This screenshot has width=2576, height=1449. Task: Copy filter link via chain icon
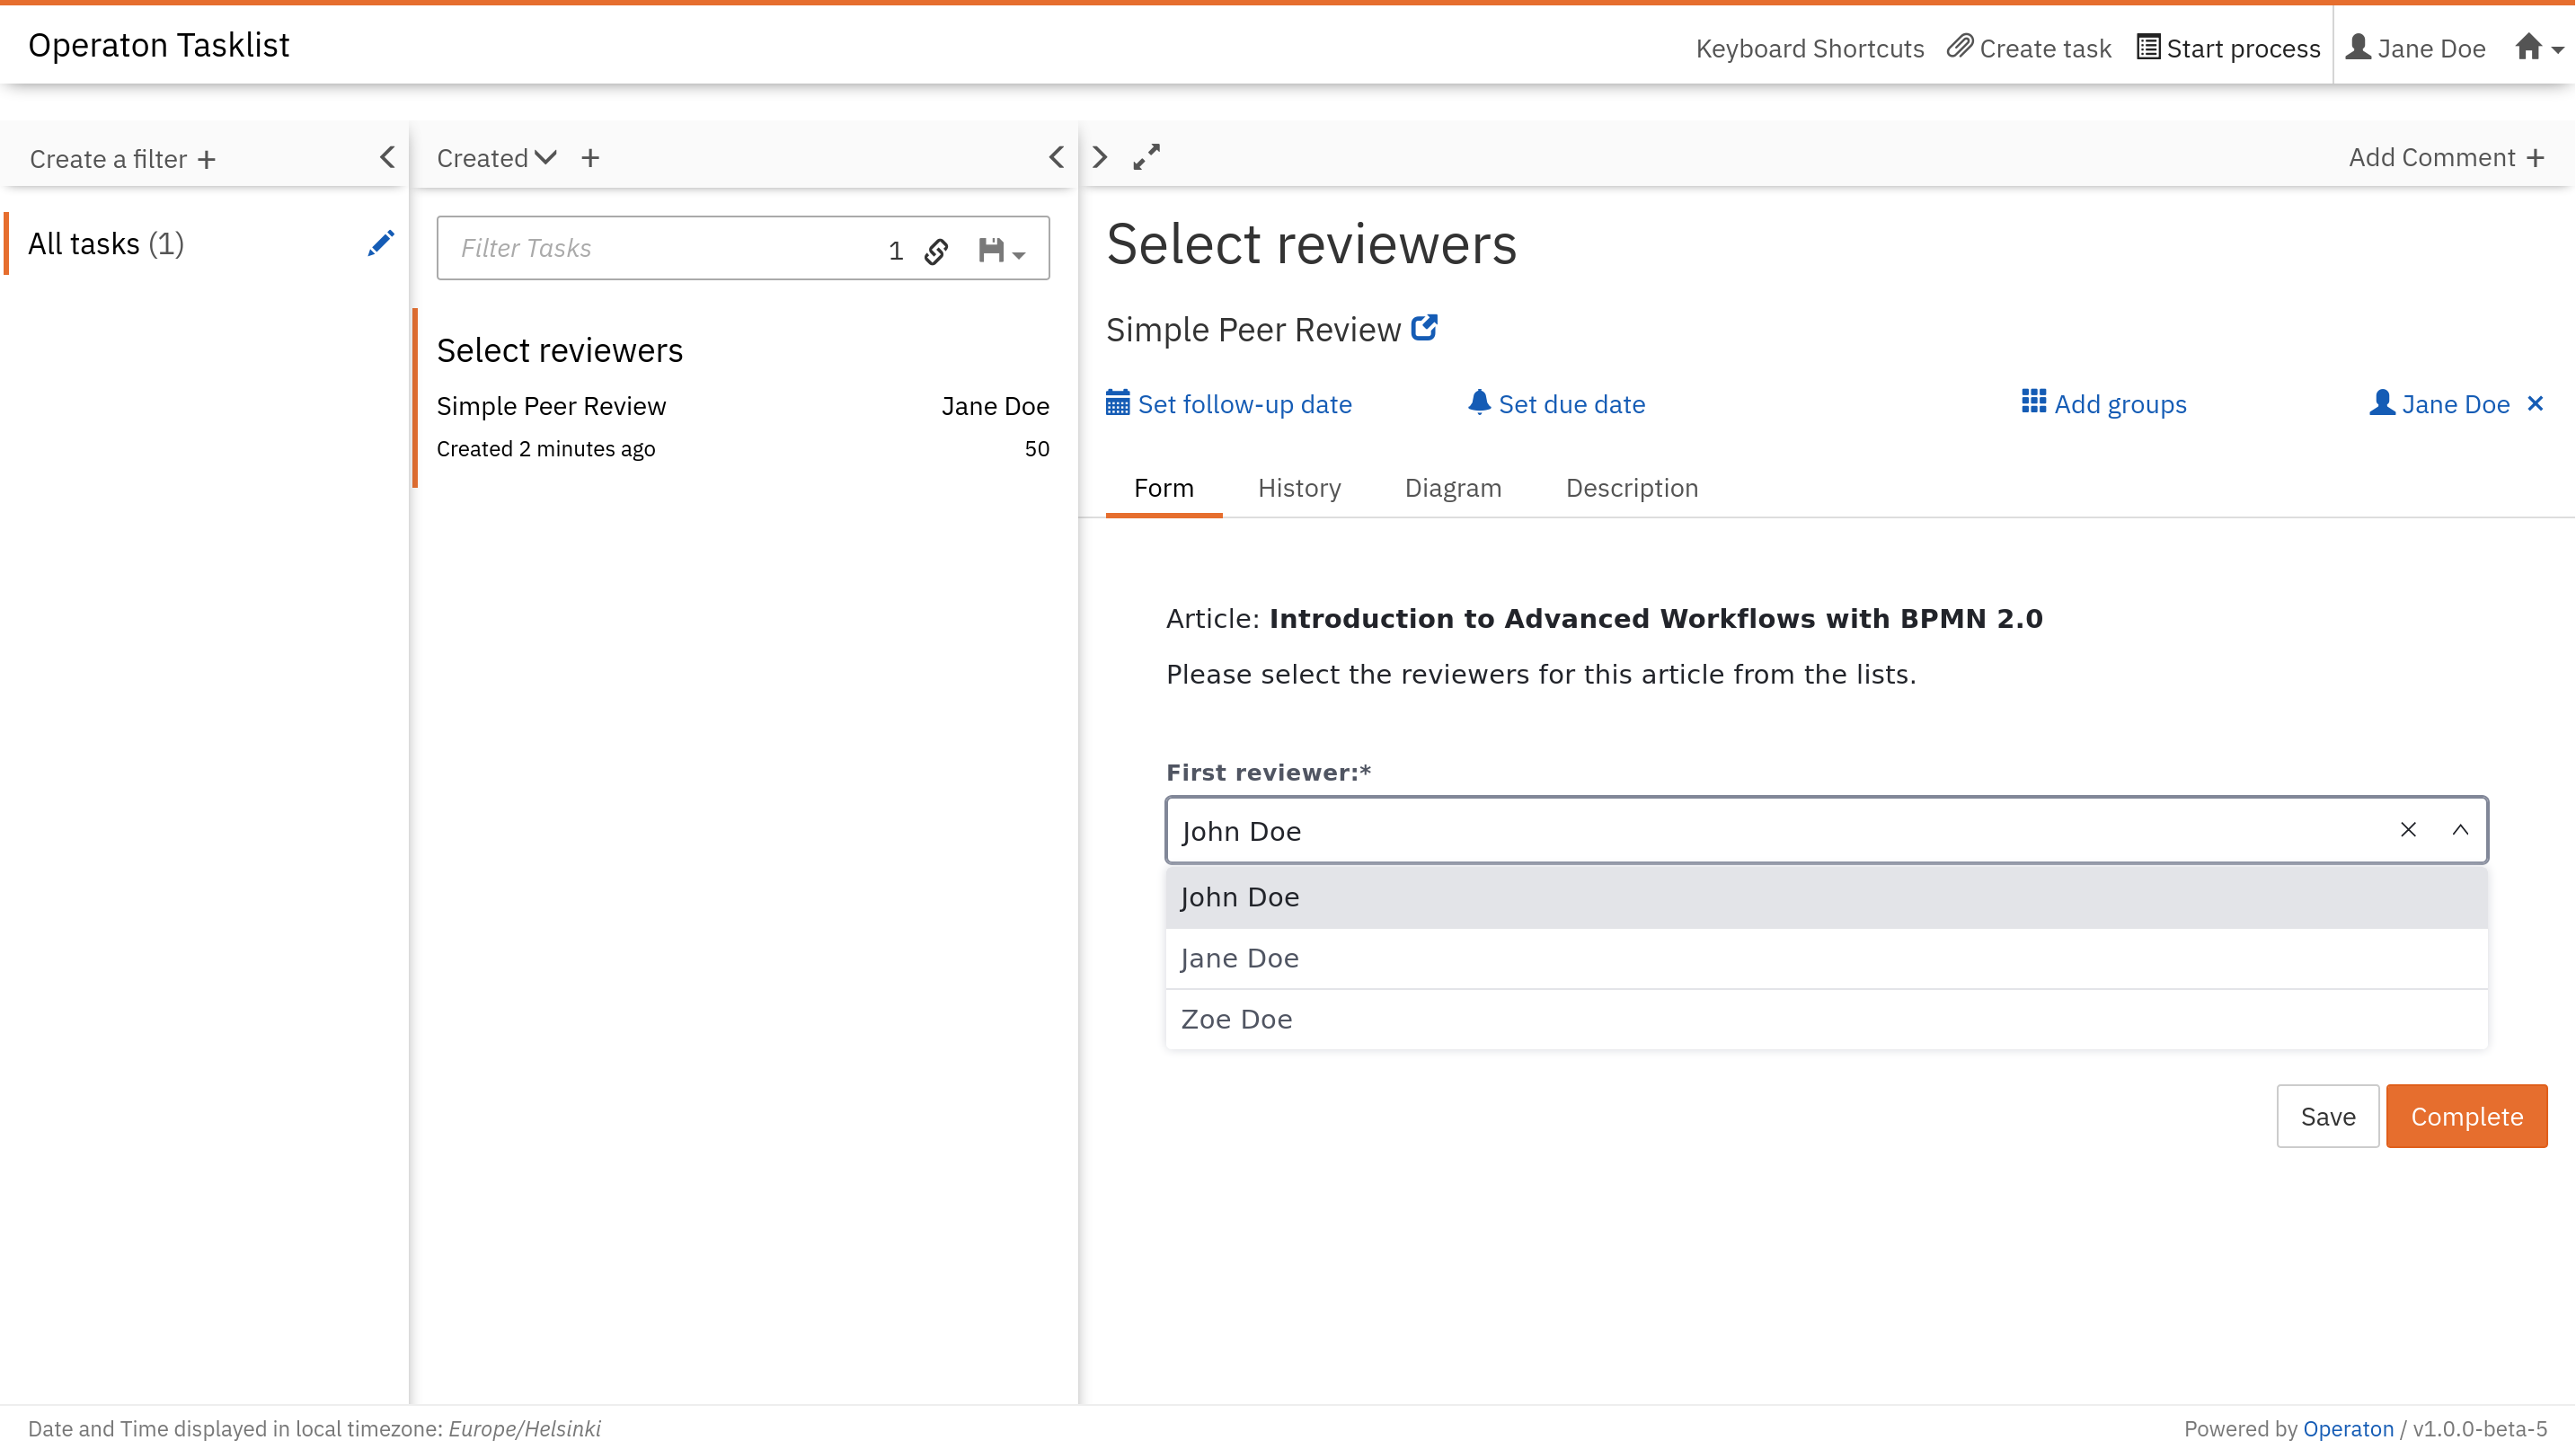[x=936, y=250]
